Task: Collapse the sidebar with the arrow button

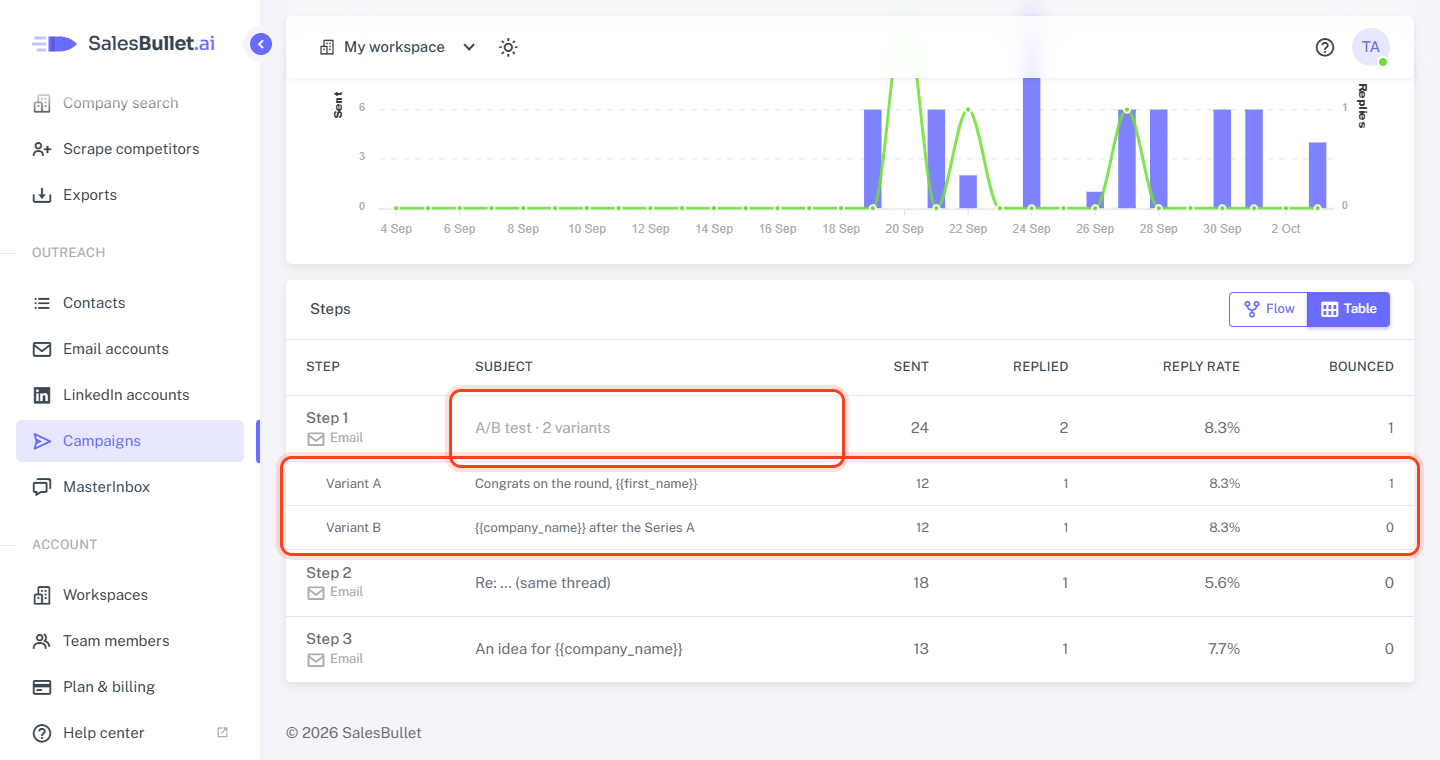Action: tap(261, 44)
